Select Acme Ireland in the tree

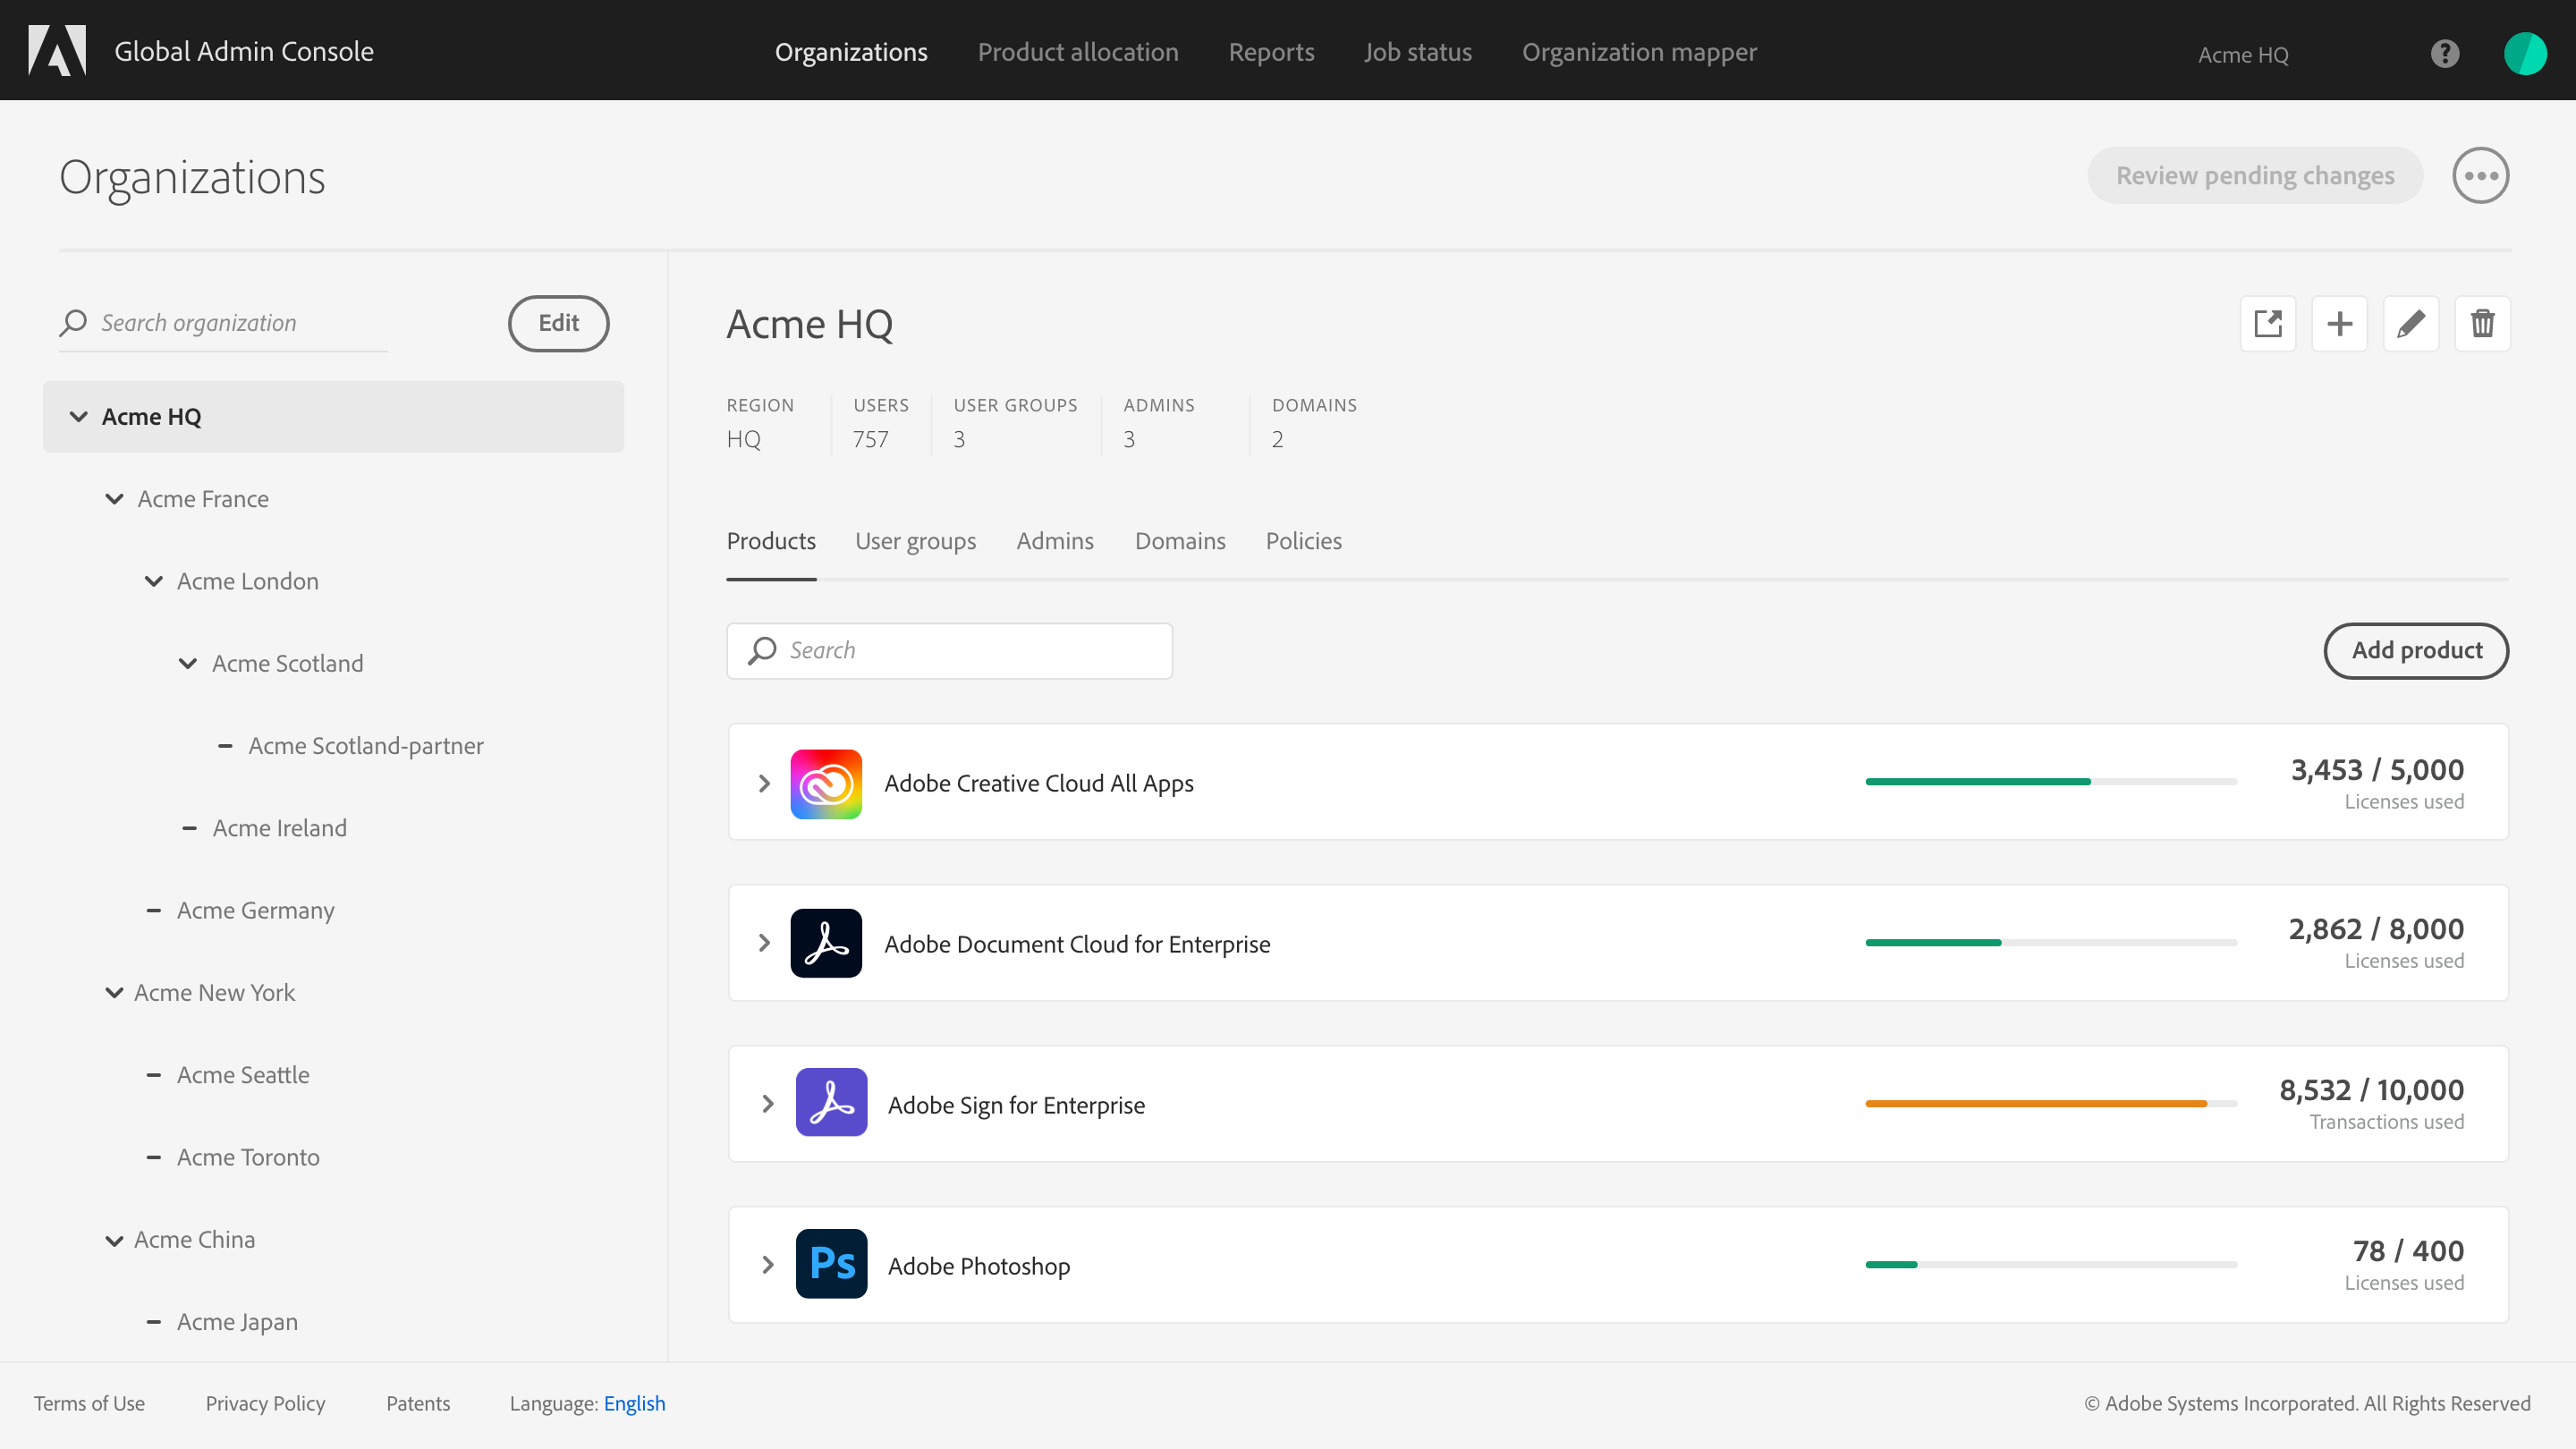[x=279, y=828]
